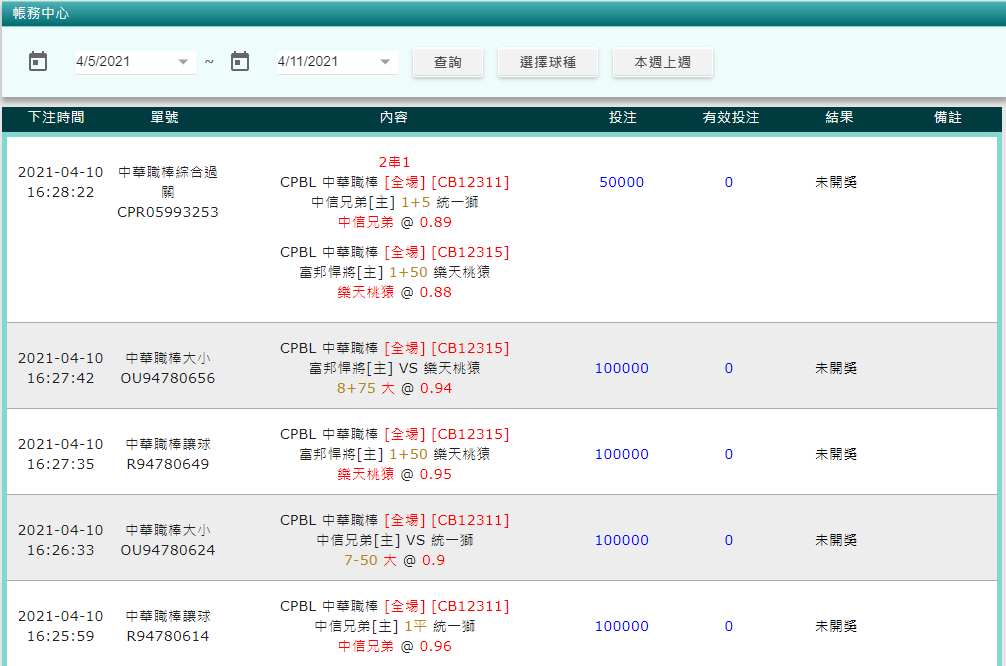1006x666 pixels.
Task: Click 樂天桃猿 @ 0.95 pick
Action: pyautogui.click(x=395, y=475)
